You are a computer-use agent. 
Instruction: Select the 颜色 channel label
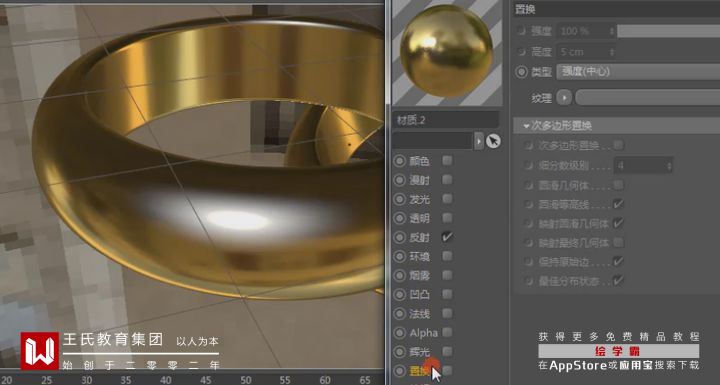pos(419,161)
